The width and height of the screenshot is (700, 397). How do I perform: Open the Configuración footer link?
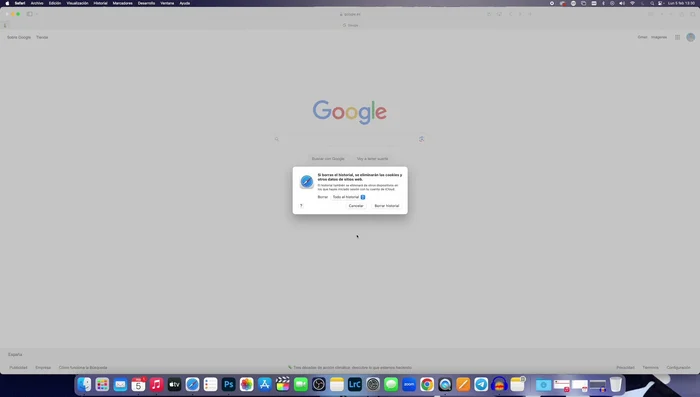click(679, 368)
